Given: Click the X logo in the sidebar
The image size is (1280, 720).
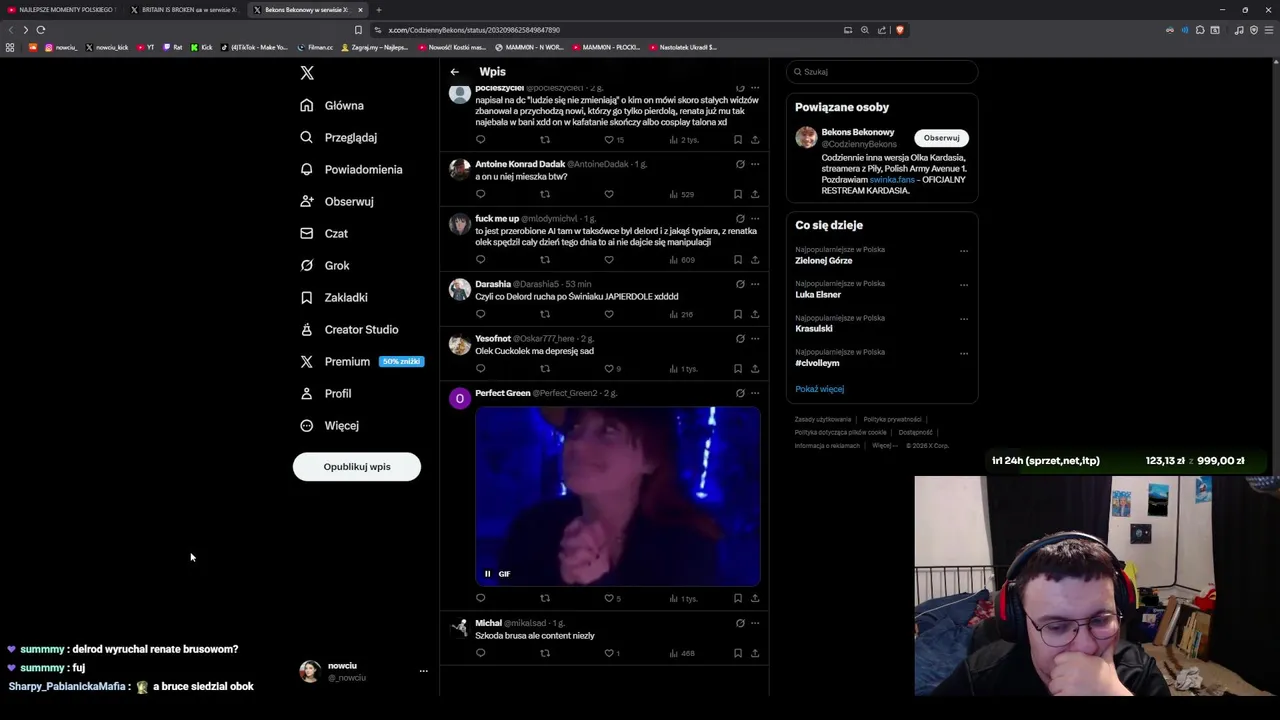Looking at the screenshot, I should pos(307,73).
